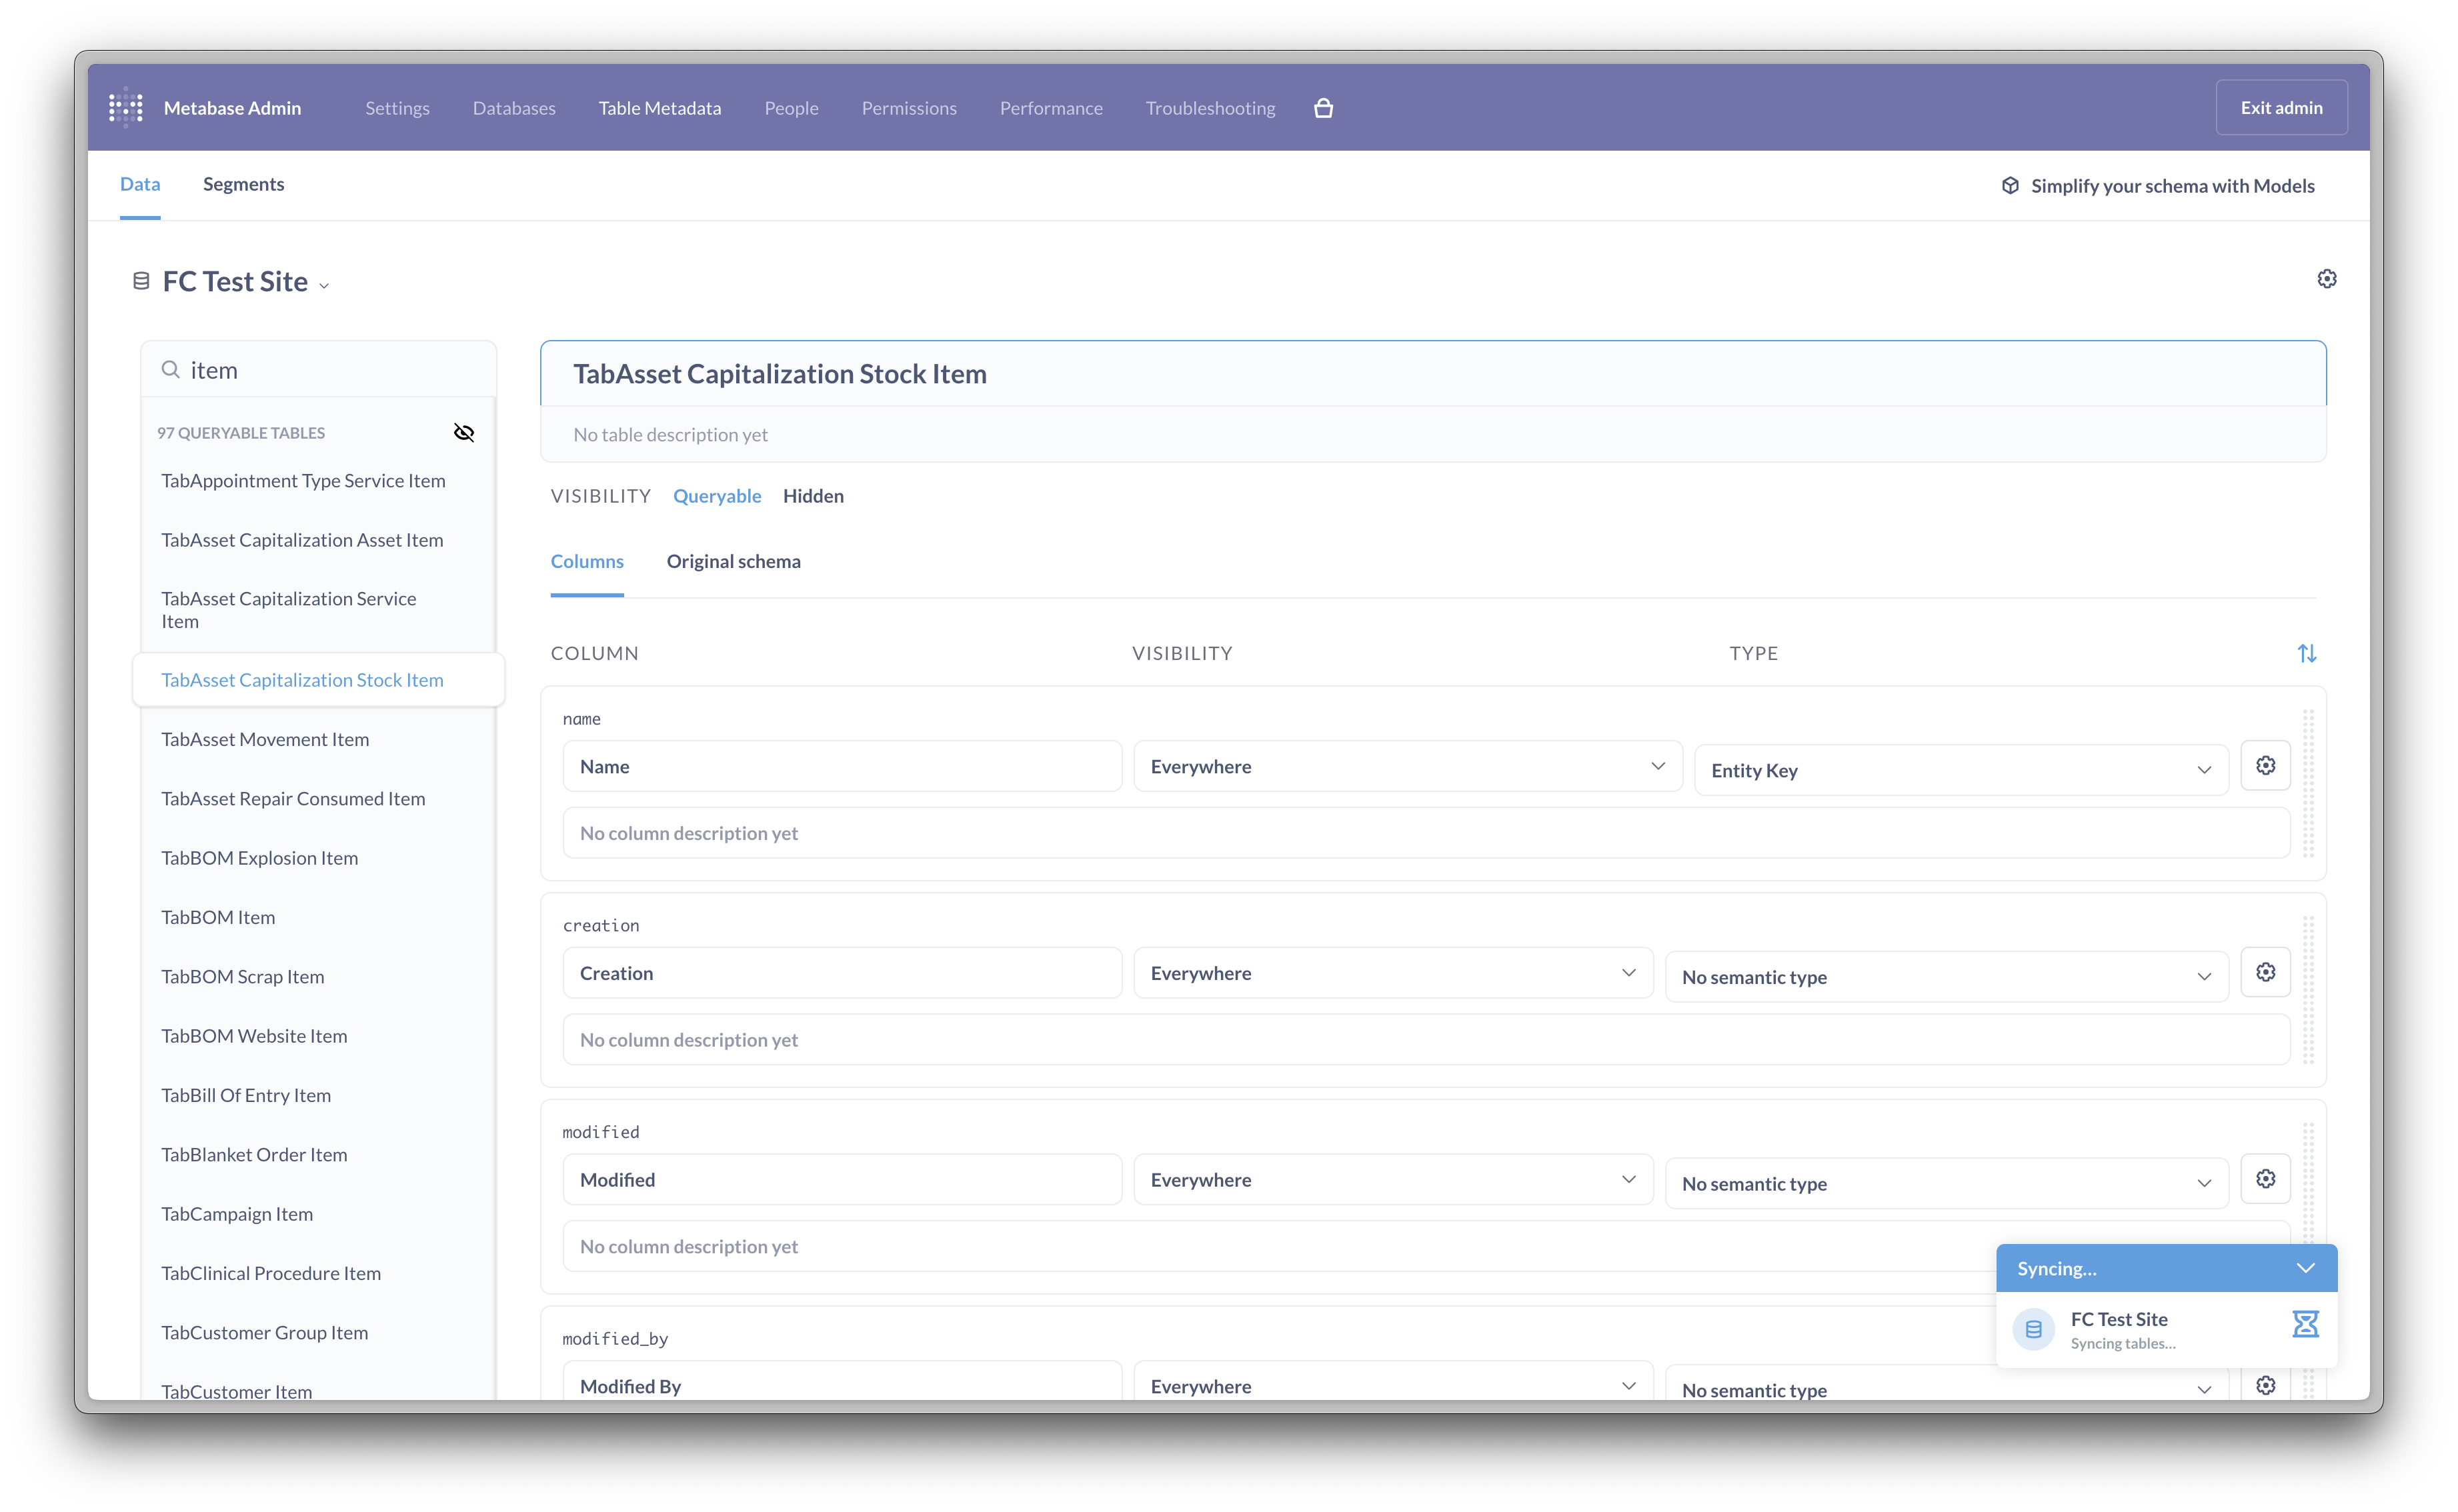Viewport: 2458px width, 1512px height.
Task: Click the table settings gear icon
Action: pos(2327,279)
